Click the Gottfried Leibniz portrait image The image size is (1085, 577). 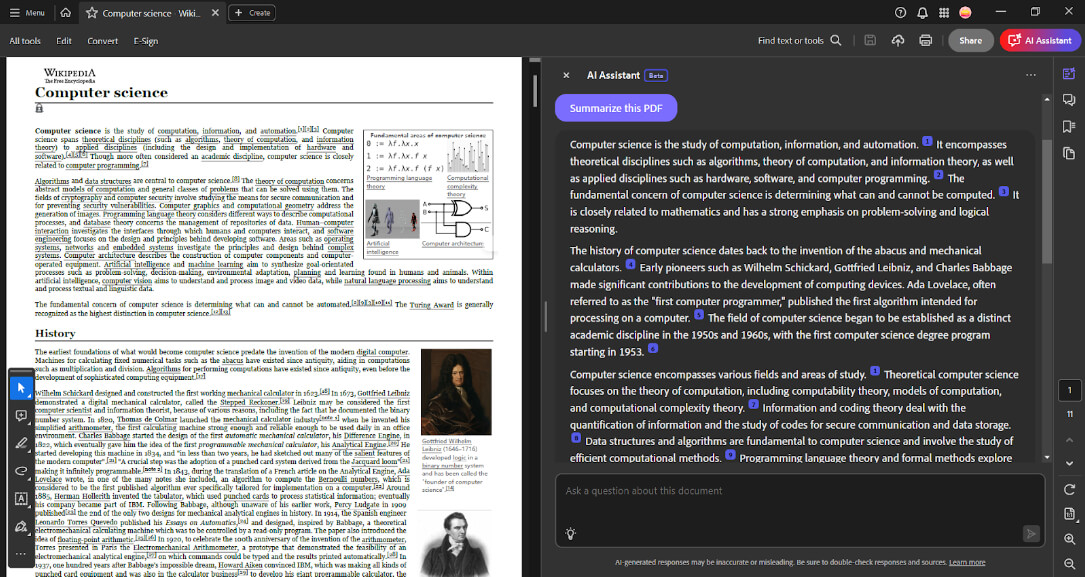(x=456, y=392)
